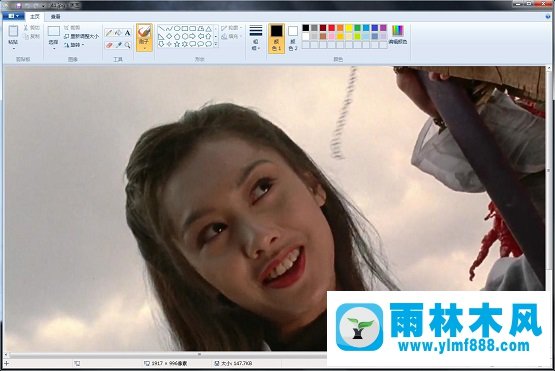
Task: Pick the green color swatch
Action: 357,28
